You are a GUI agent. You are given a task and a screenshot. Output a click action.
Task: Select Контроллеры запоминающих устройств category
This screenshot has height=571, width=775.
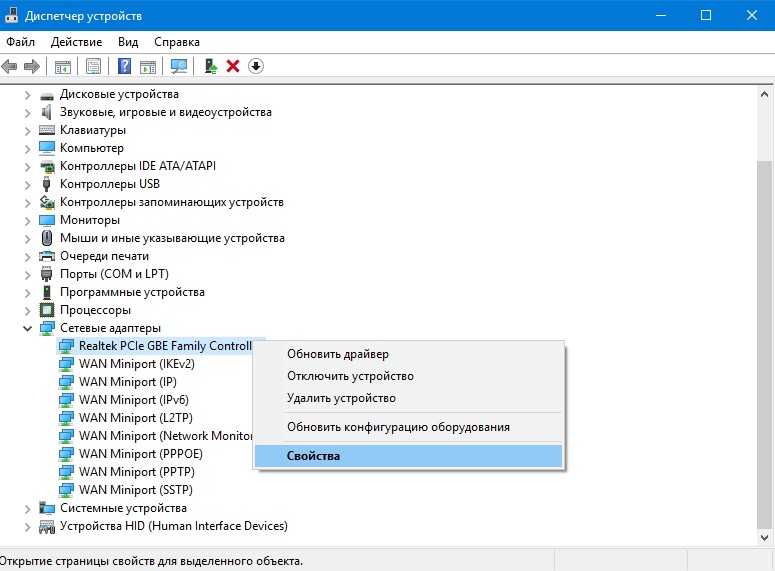(x=172, y=202)
